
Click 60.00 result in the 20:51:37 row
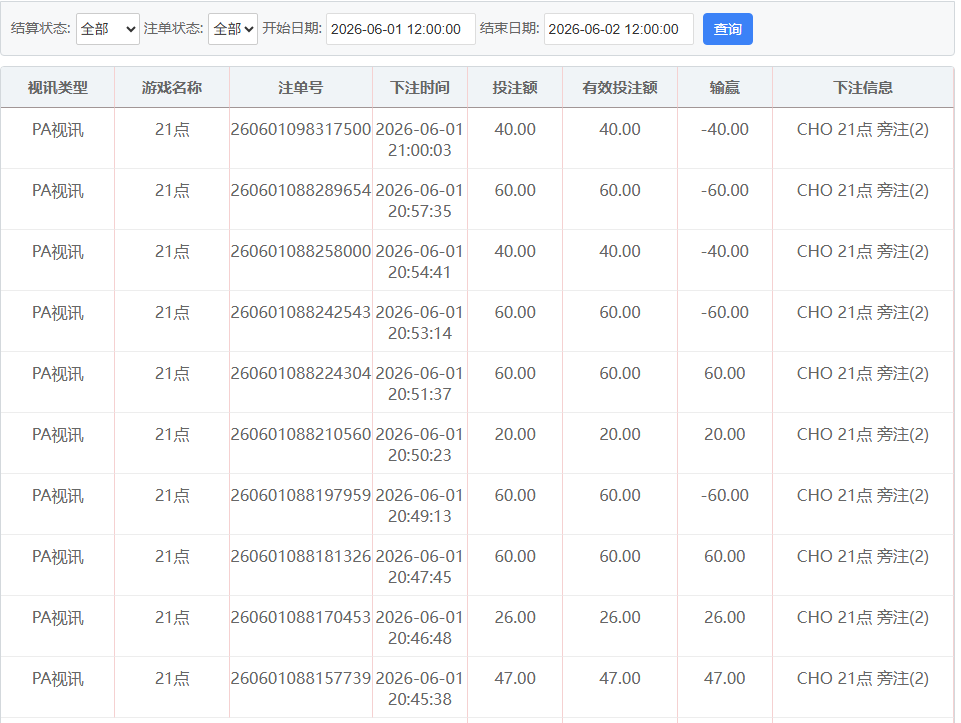click(x=724, y=373)
